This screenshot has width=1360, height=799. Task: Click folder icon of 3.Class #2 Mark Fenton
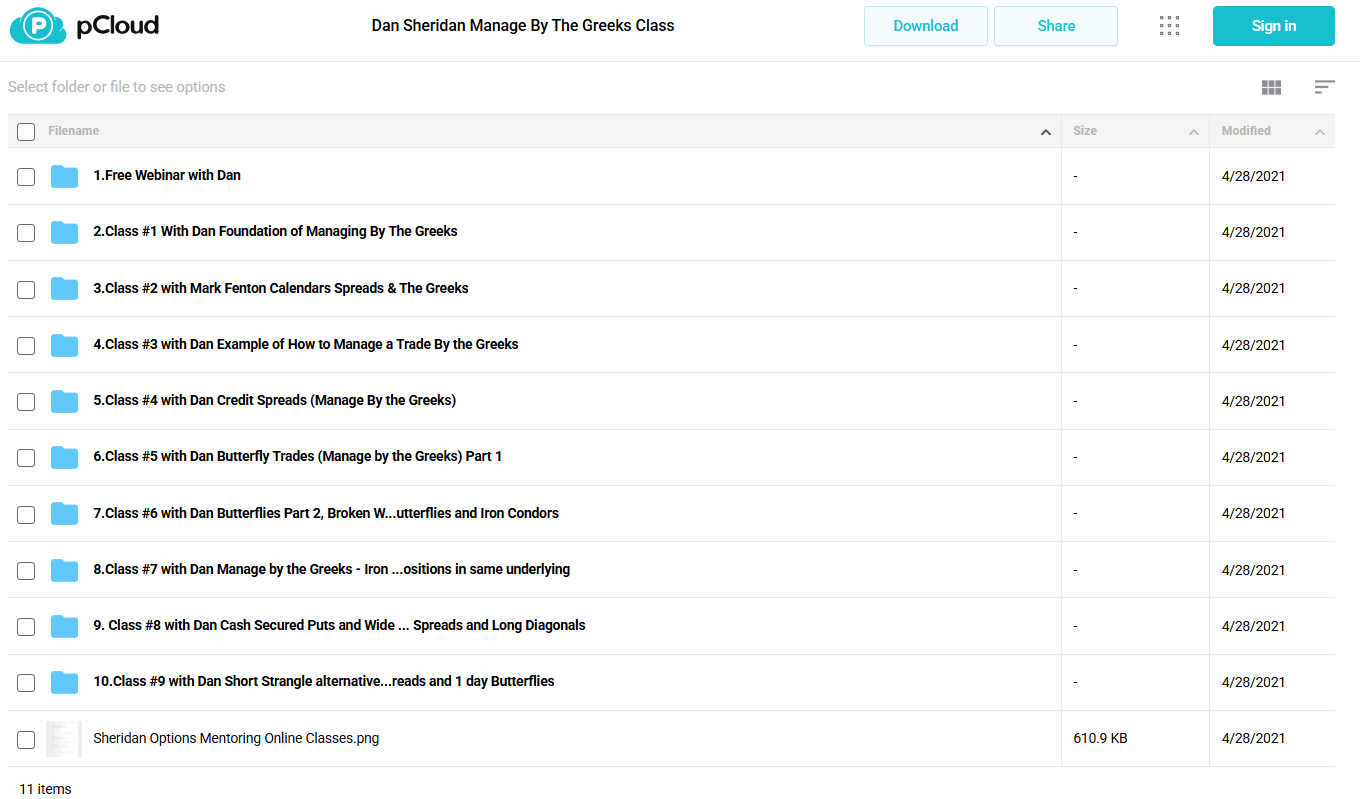tap(64, 288)
